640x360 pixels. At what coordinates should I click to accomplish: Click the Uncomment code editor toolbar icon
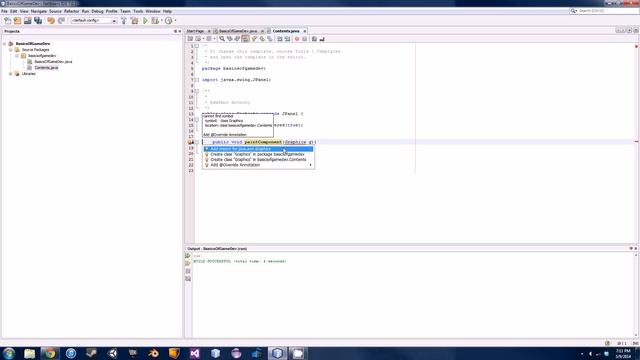pos(322,39)
